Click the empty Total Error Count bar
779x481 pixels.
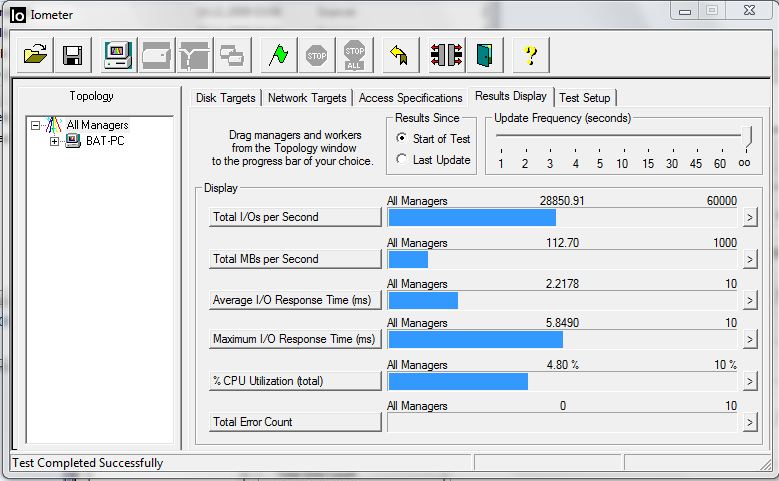point(562,423)
